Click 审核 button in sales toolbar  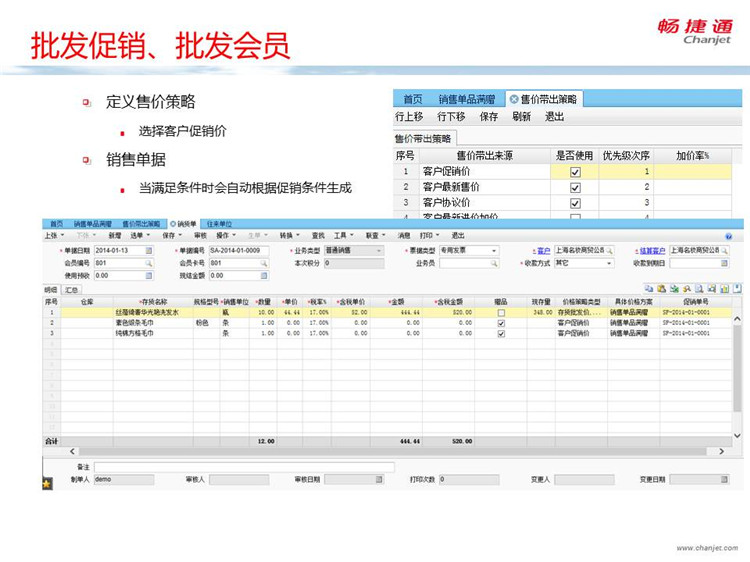(200, 236)
